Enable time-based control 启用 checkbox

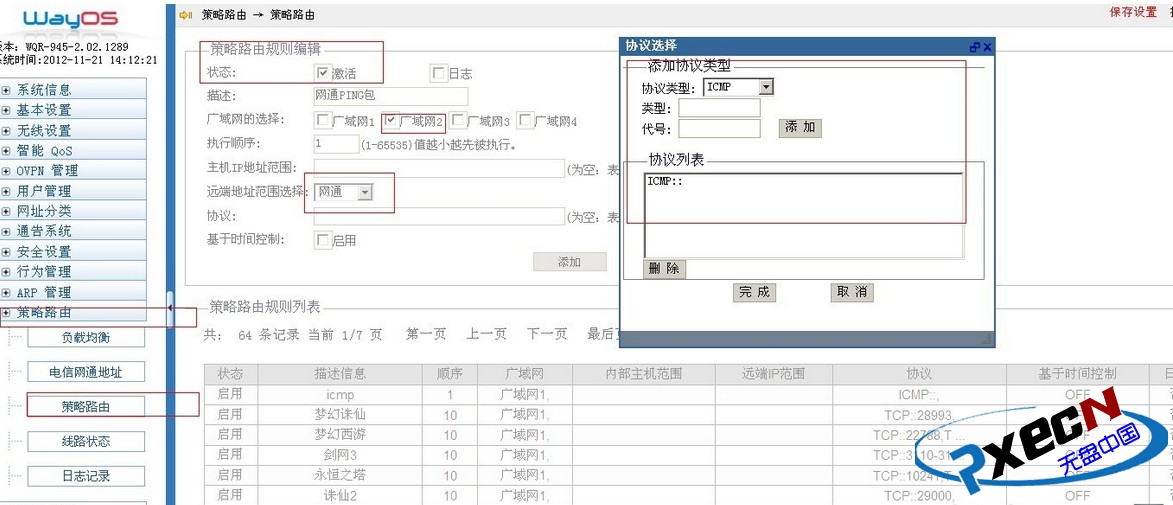(x=322, y=240)
